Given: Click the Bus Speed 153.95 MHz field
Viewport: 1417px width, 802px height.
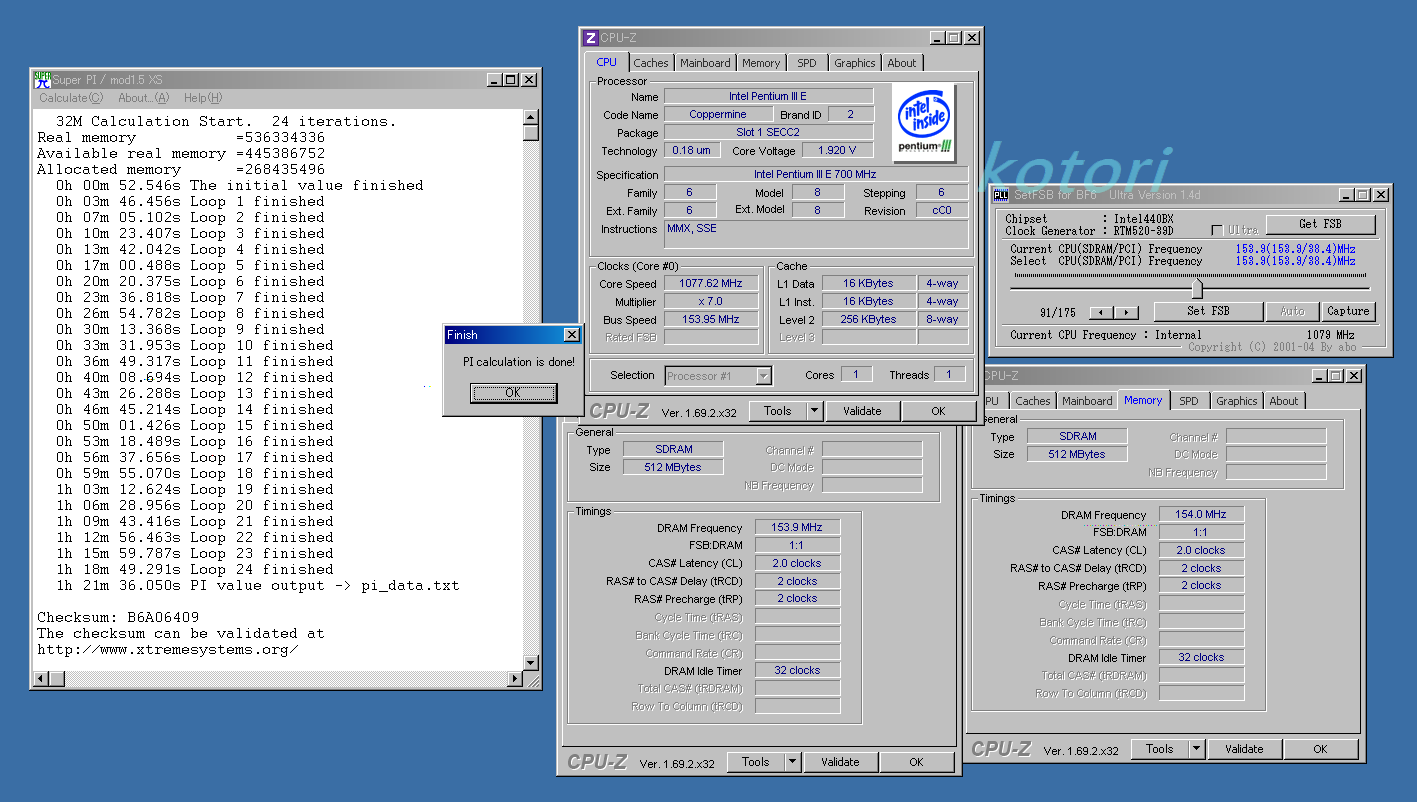Looking at the screenshot, I should point(711,320).
